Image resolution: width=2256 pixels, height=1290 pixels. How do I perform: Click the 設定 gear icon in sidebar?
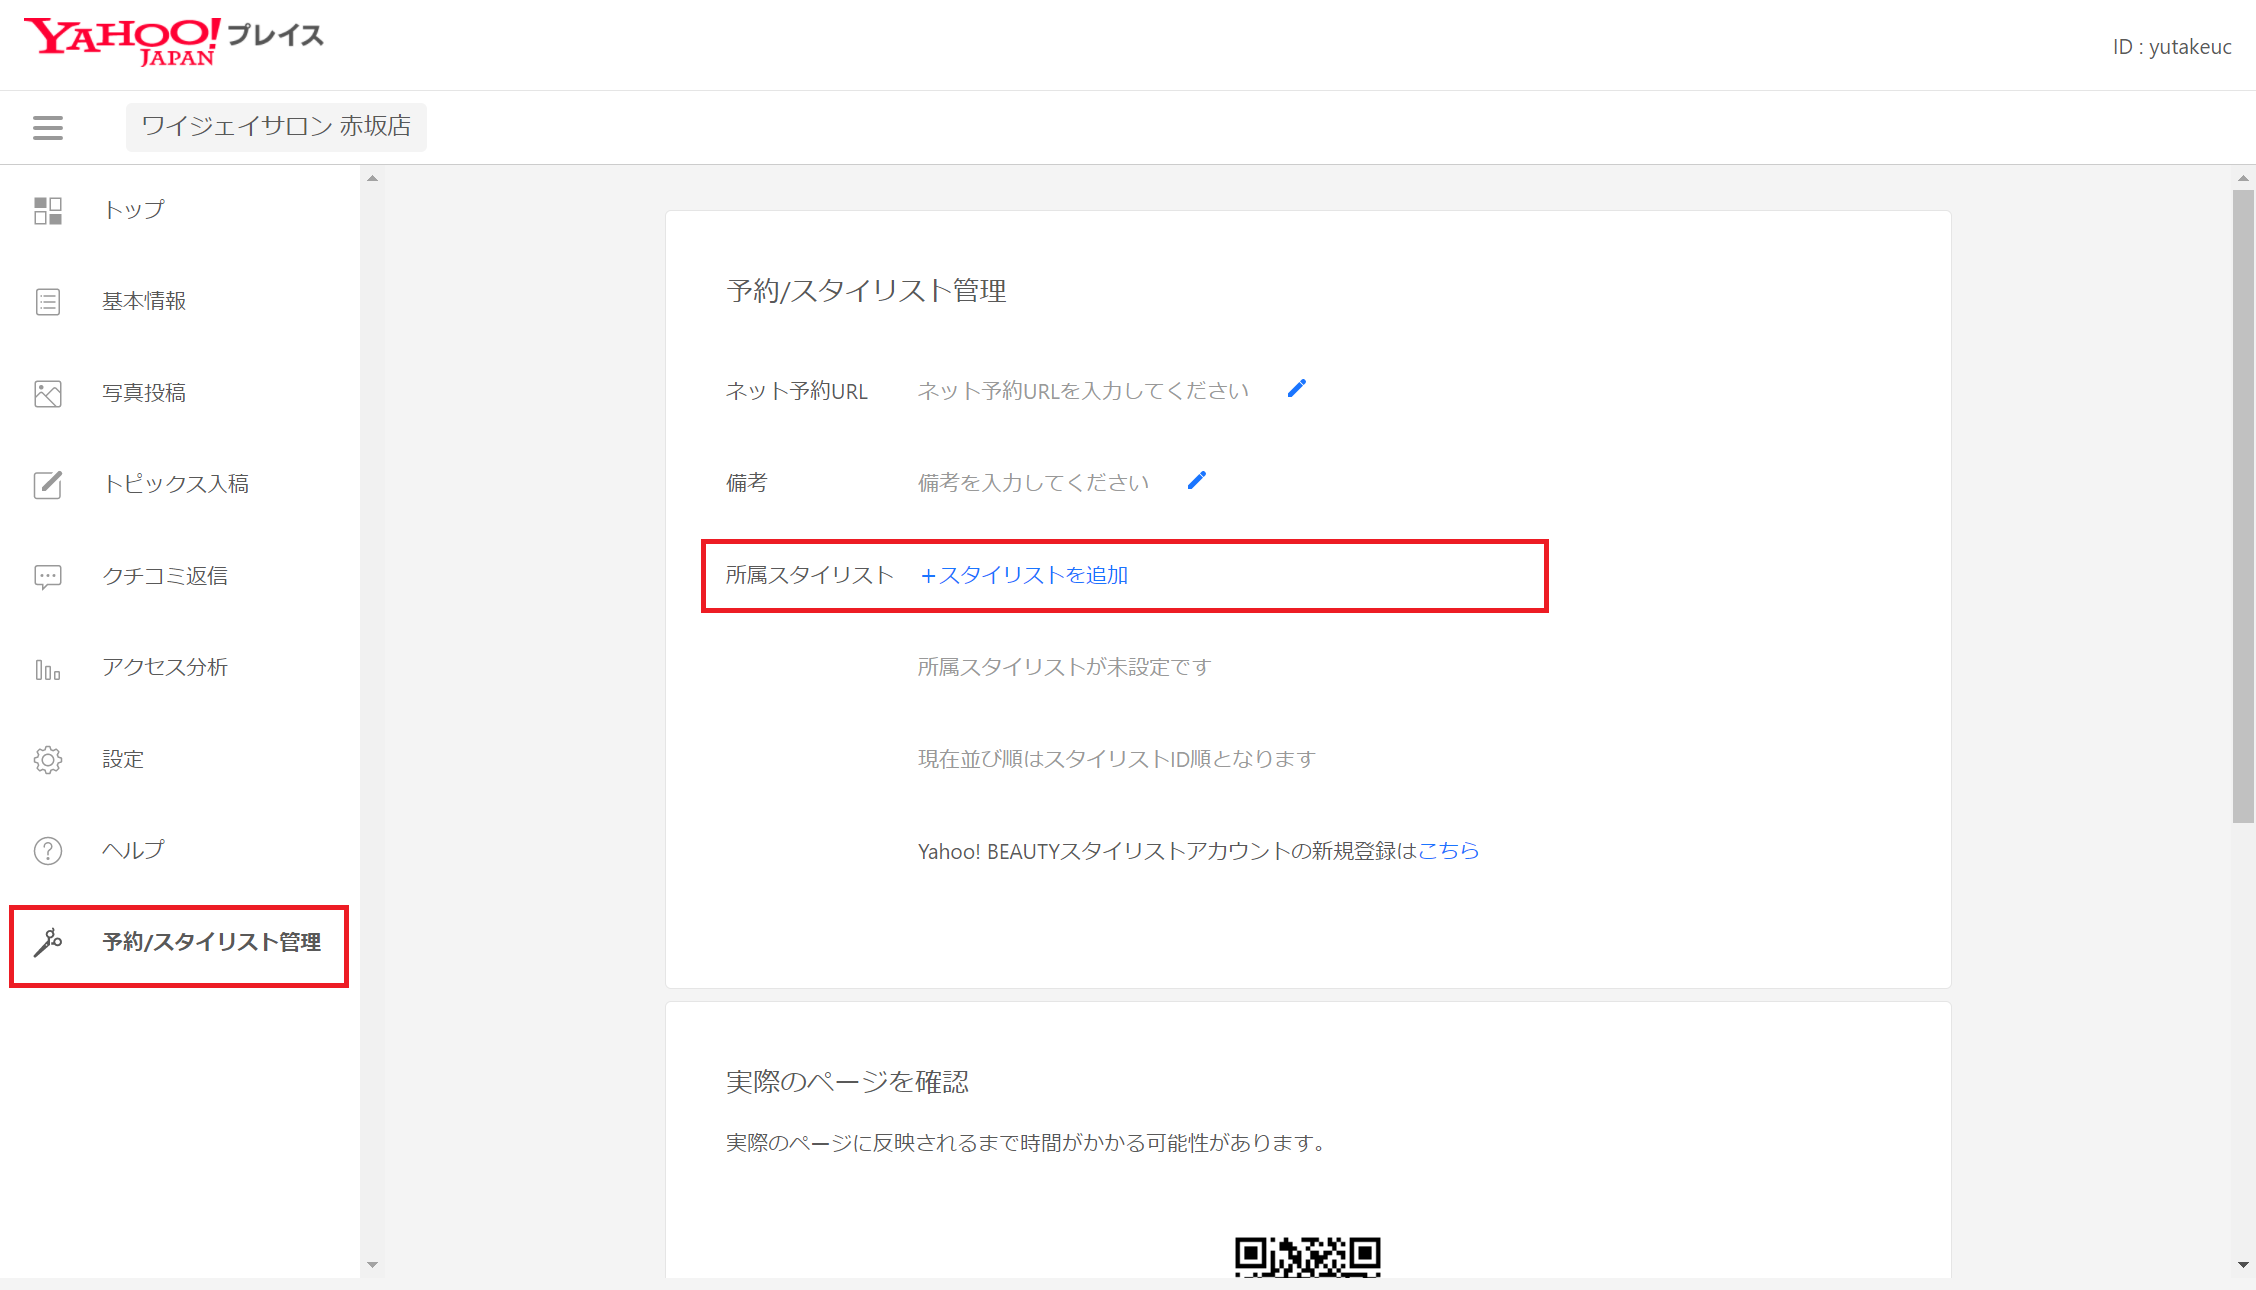pyautogui.click(x=45, y=759)
